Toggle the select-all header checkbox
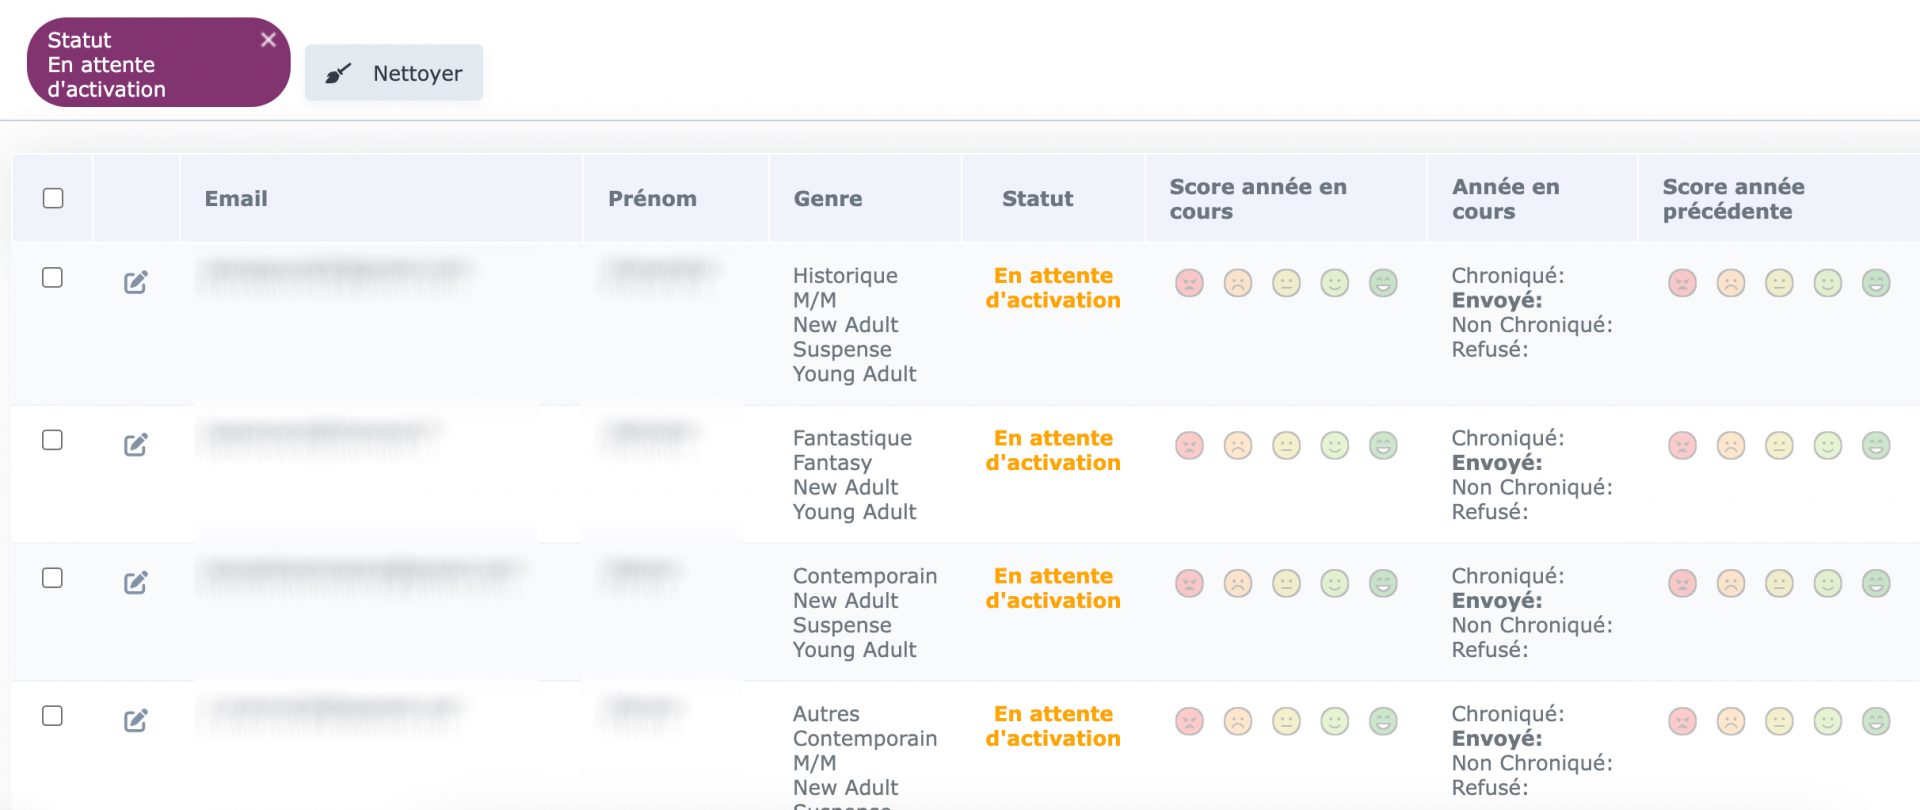 [53, 198]
